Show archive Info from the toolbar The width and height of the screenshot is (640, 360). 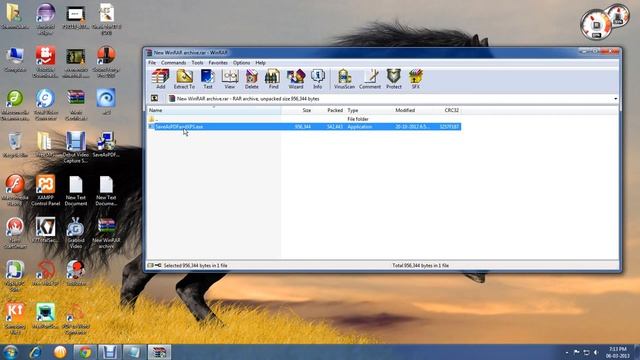point(318,79)
